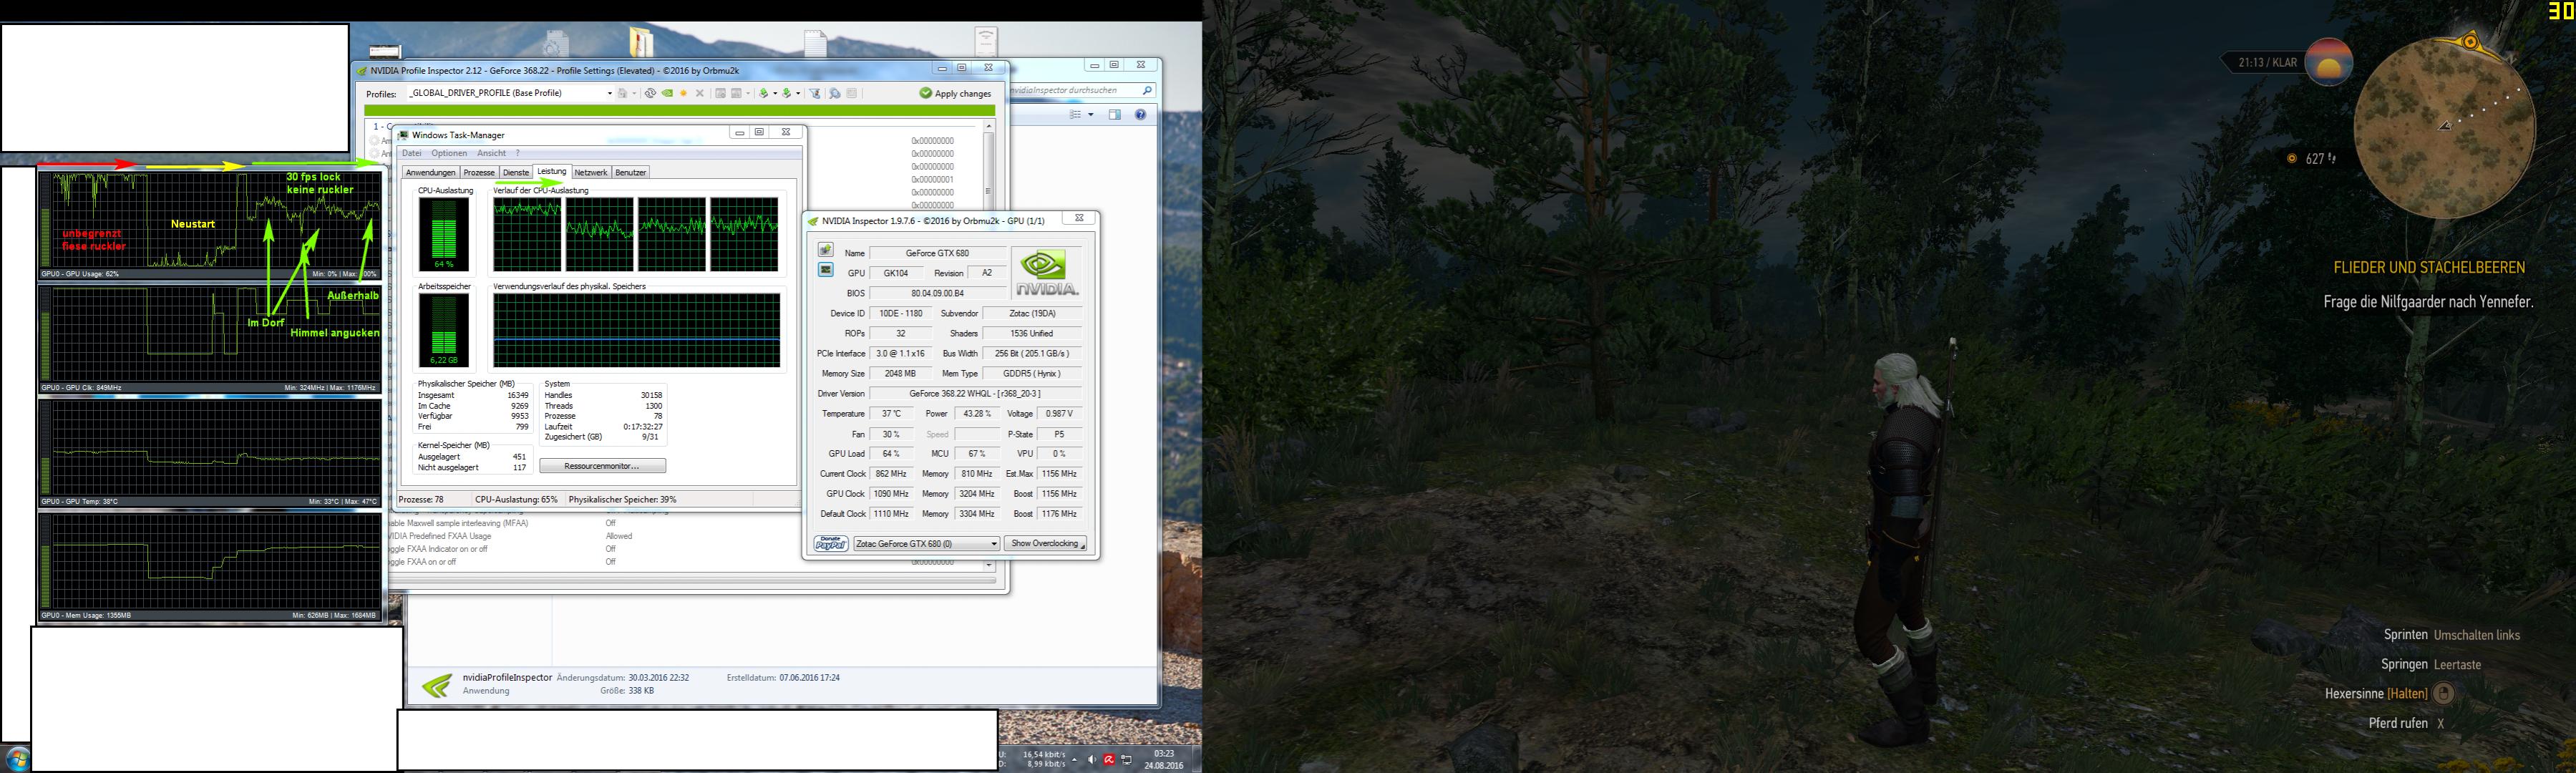The image size is (2576, 773).
Task: Click the Explorer help question mark icon
Action: pos(1140,115)
